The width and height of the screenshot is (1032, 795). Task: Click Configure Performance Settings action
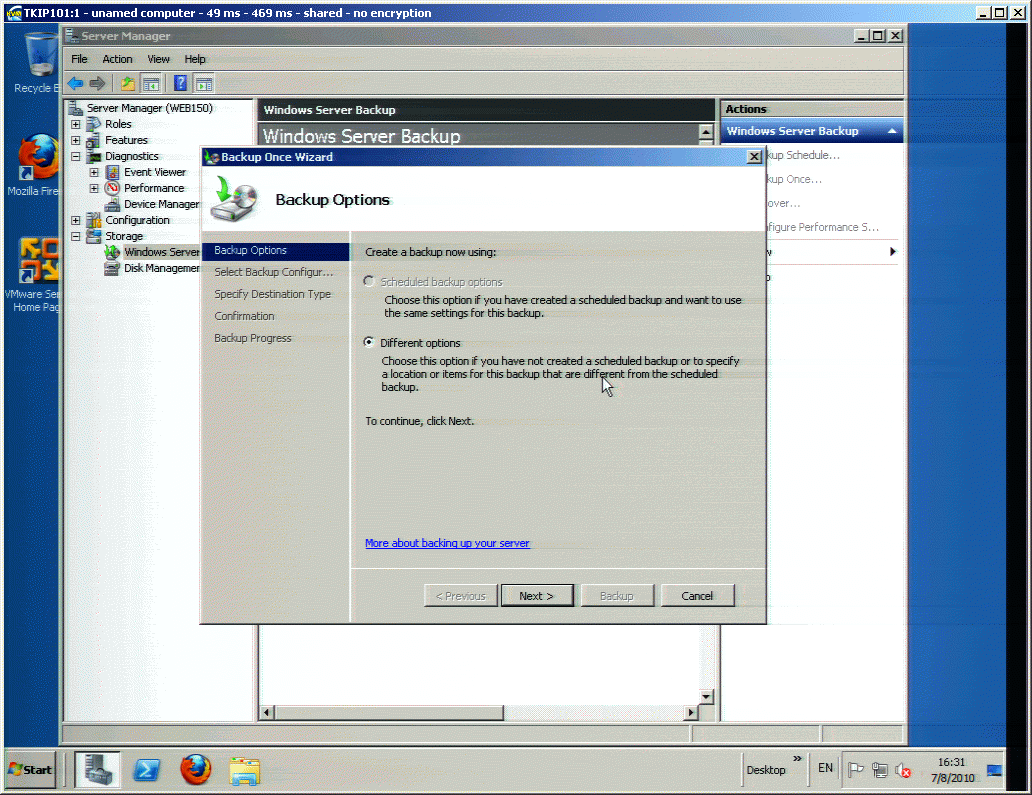tap(822, 227)
